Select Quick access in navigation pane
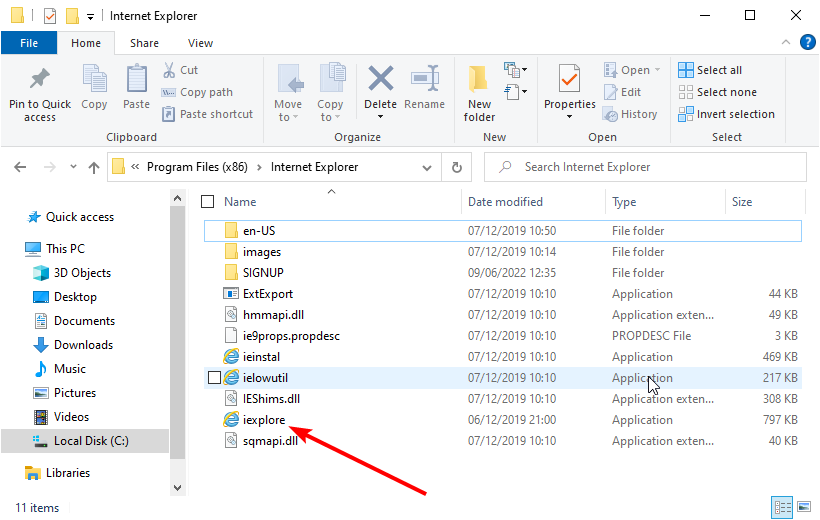Viewport: 820px width, 520px height. [79, 217]
